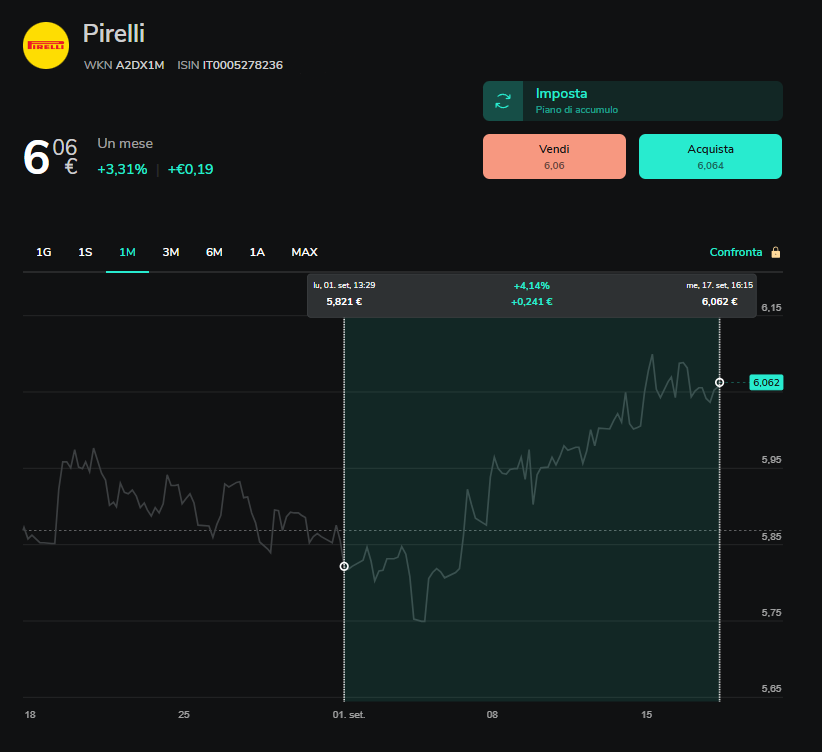Click the 5,95 price axis label

tap(771, 460)
